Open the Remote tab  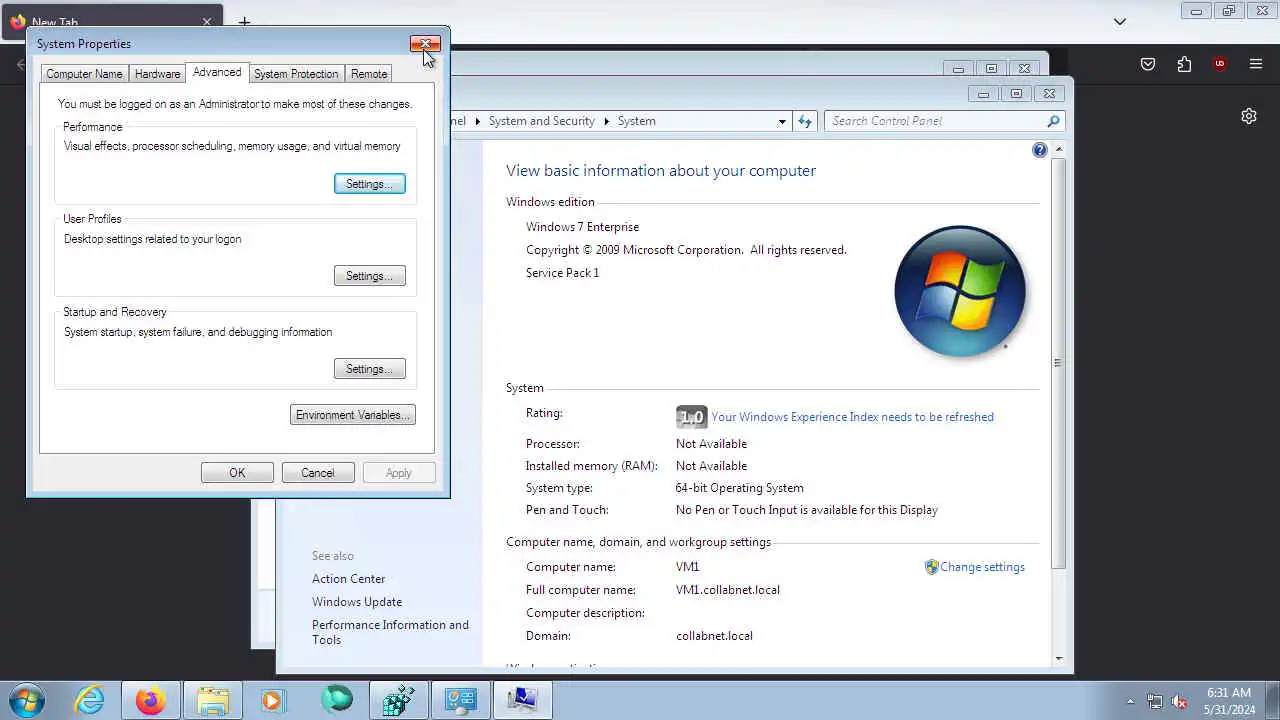369,74
